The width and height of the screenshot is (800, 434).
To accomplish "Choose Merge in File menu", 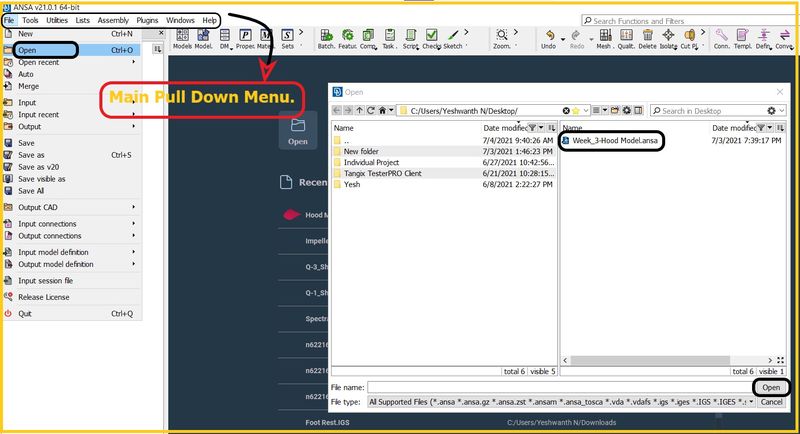I will click(71, 86).
